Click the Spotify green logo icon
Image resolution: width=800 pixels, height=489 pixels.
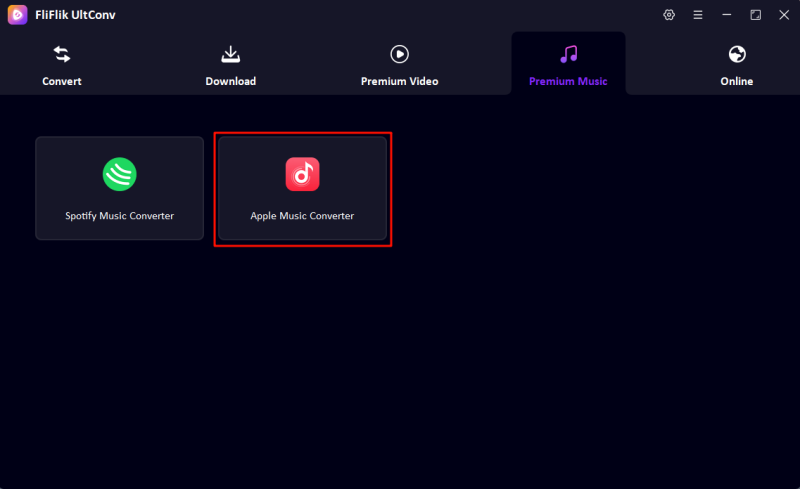pyautogui.click(x=119, y=174)
